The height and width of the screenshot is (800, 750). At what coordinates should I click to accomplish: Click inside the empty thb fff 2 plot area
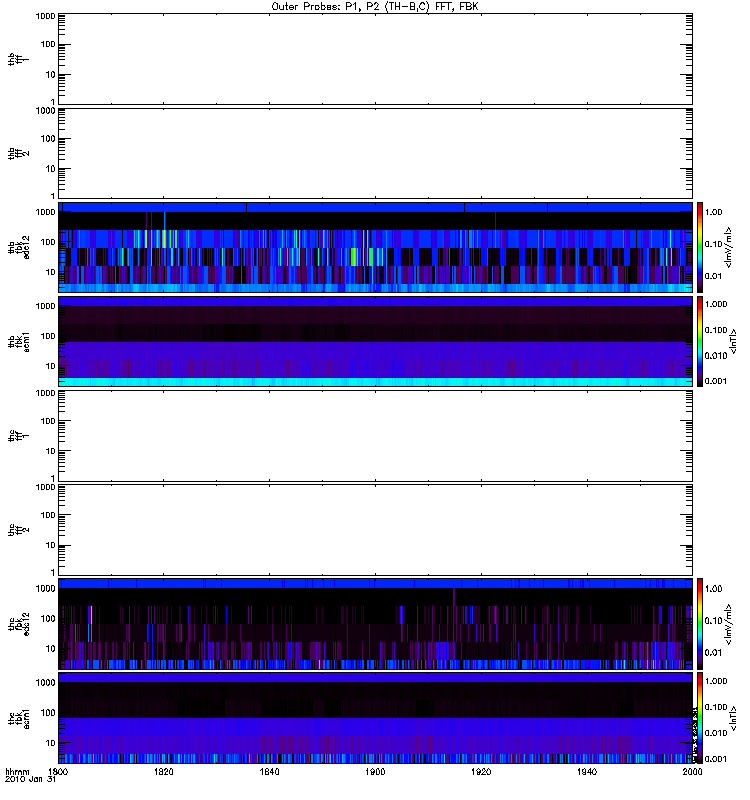click(375, 154)
